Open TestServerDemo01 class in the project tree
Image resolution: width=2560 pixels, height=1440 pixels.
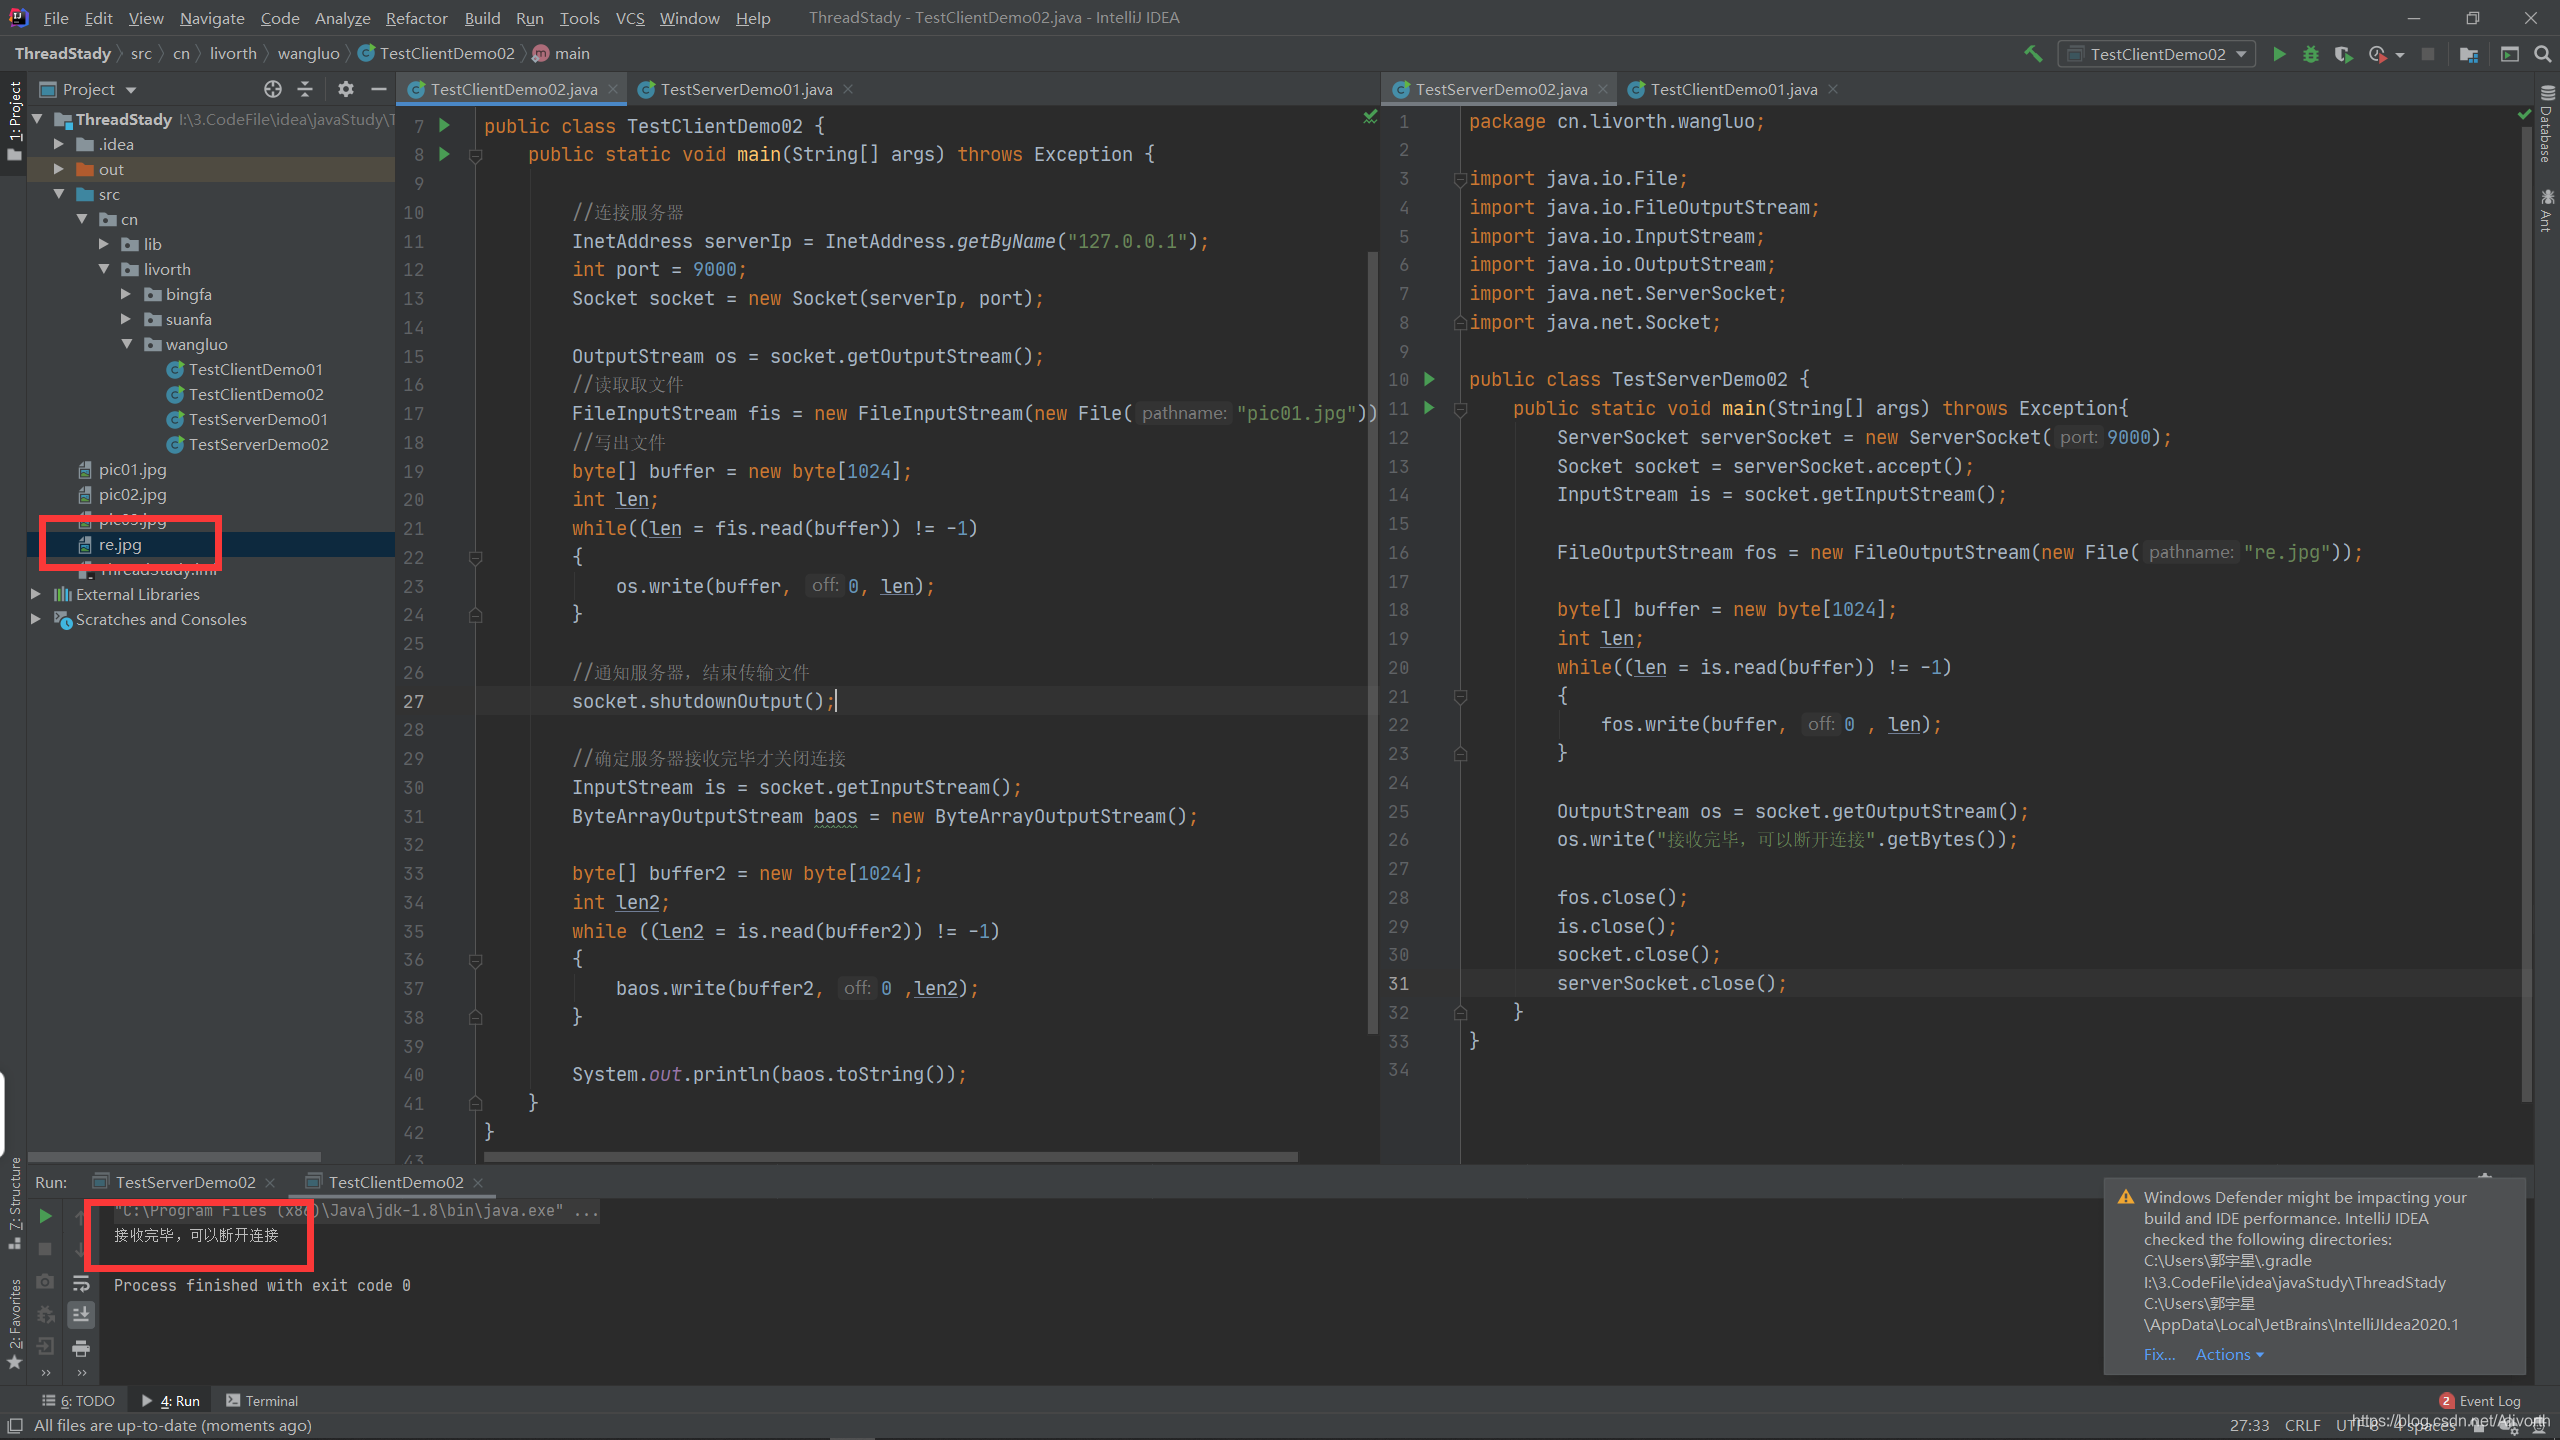pos(257,419)
